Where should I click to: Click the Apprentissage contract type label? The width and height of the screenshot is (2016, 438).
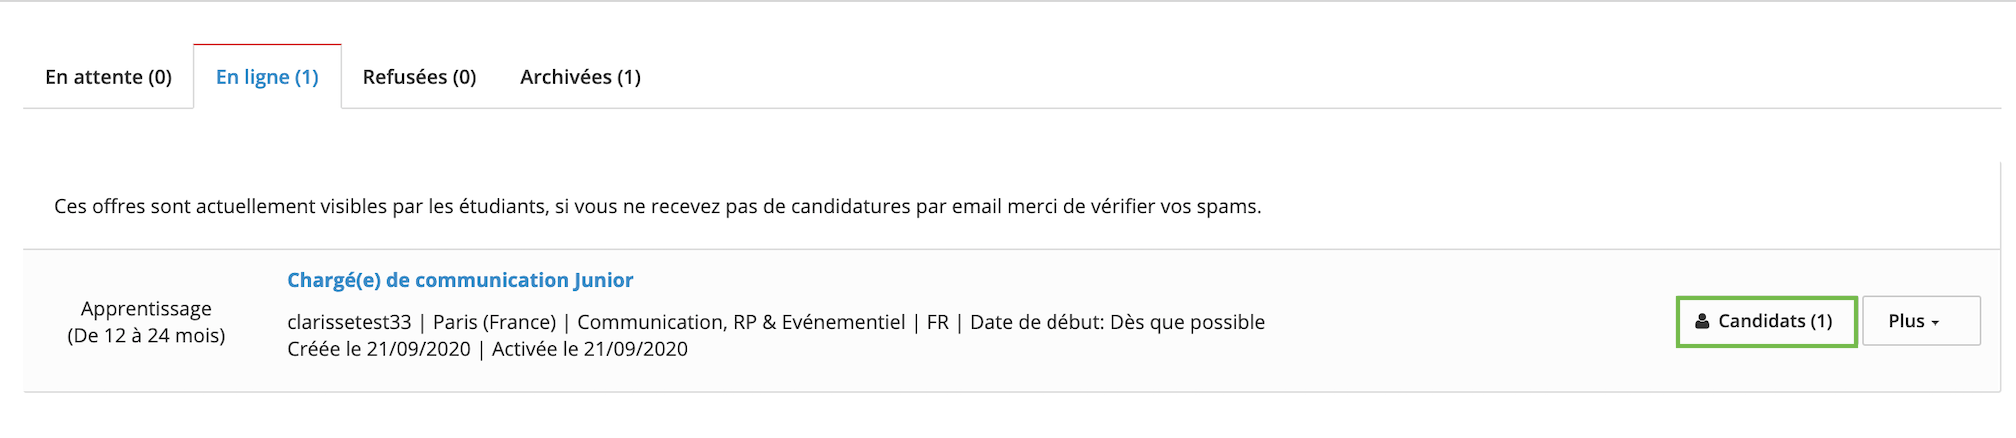tap(146, 309)
